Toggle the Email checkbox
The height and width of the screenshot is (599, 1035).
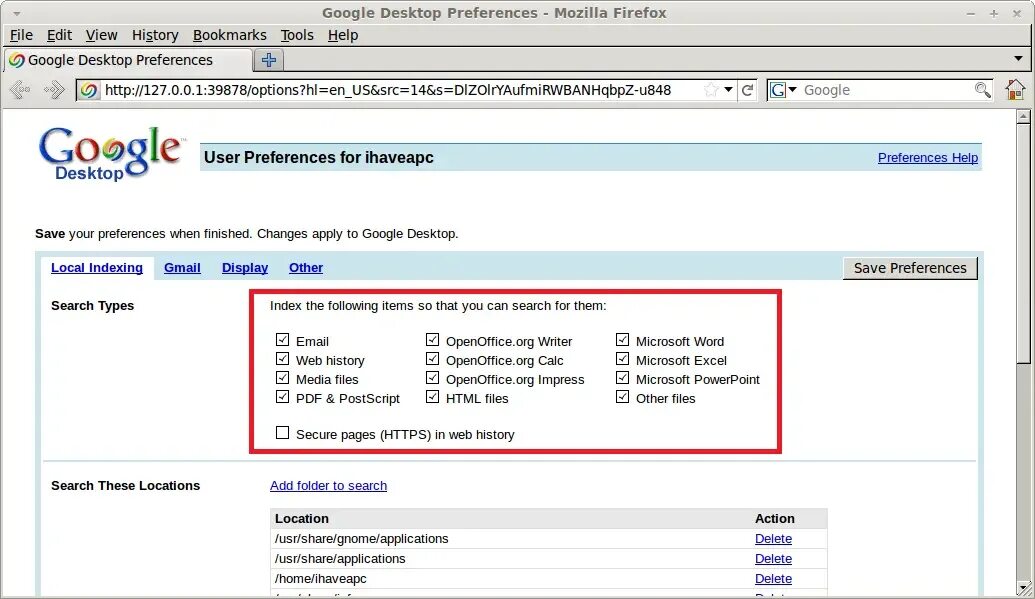[283, 339]
